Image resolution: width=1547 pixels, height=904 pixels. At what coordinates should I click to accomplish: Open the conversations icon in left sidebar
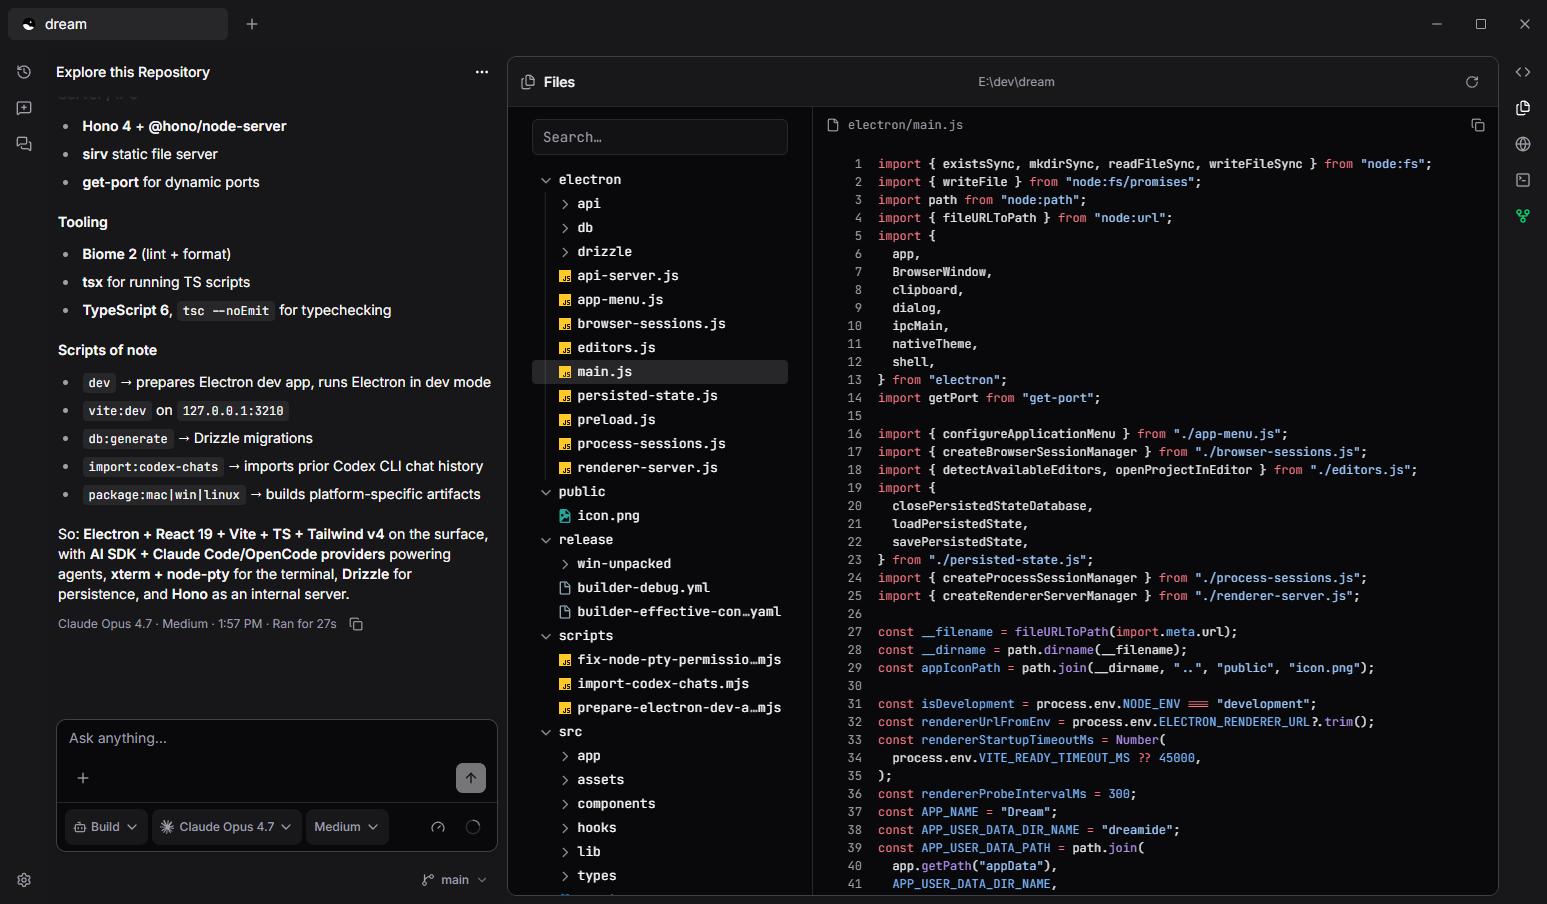coord(24,144)
